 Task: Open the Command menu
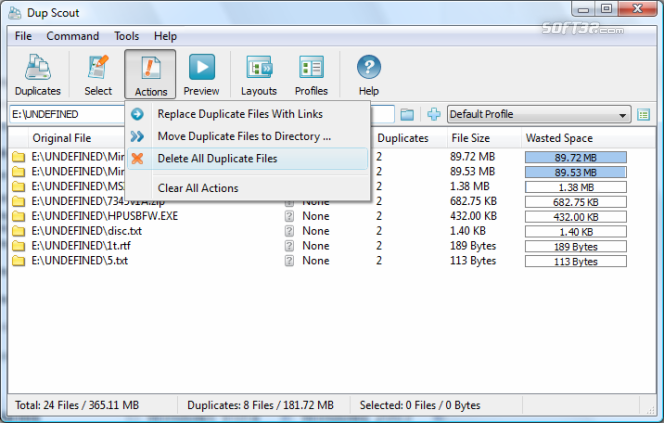(x=72, y=36)
